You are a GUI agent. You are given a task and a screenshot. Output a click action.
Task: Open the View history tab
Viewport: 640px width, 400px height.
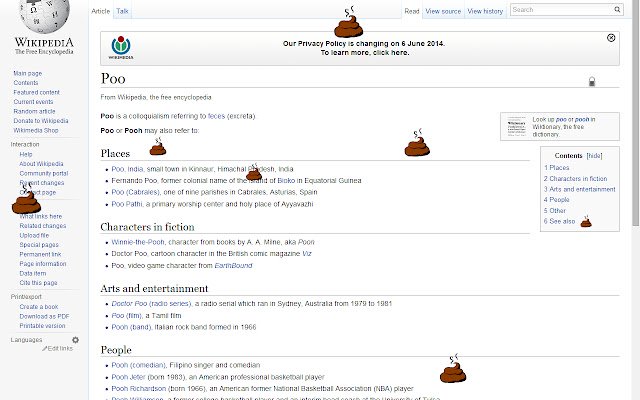(485, 11)
